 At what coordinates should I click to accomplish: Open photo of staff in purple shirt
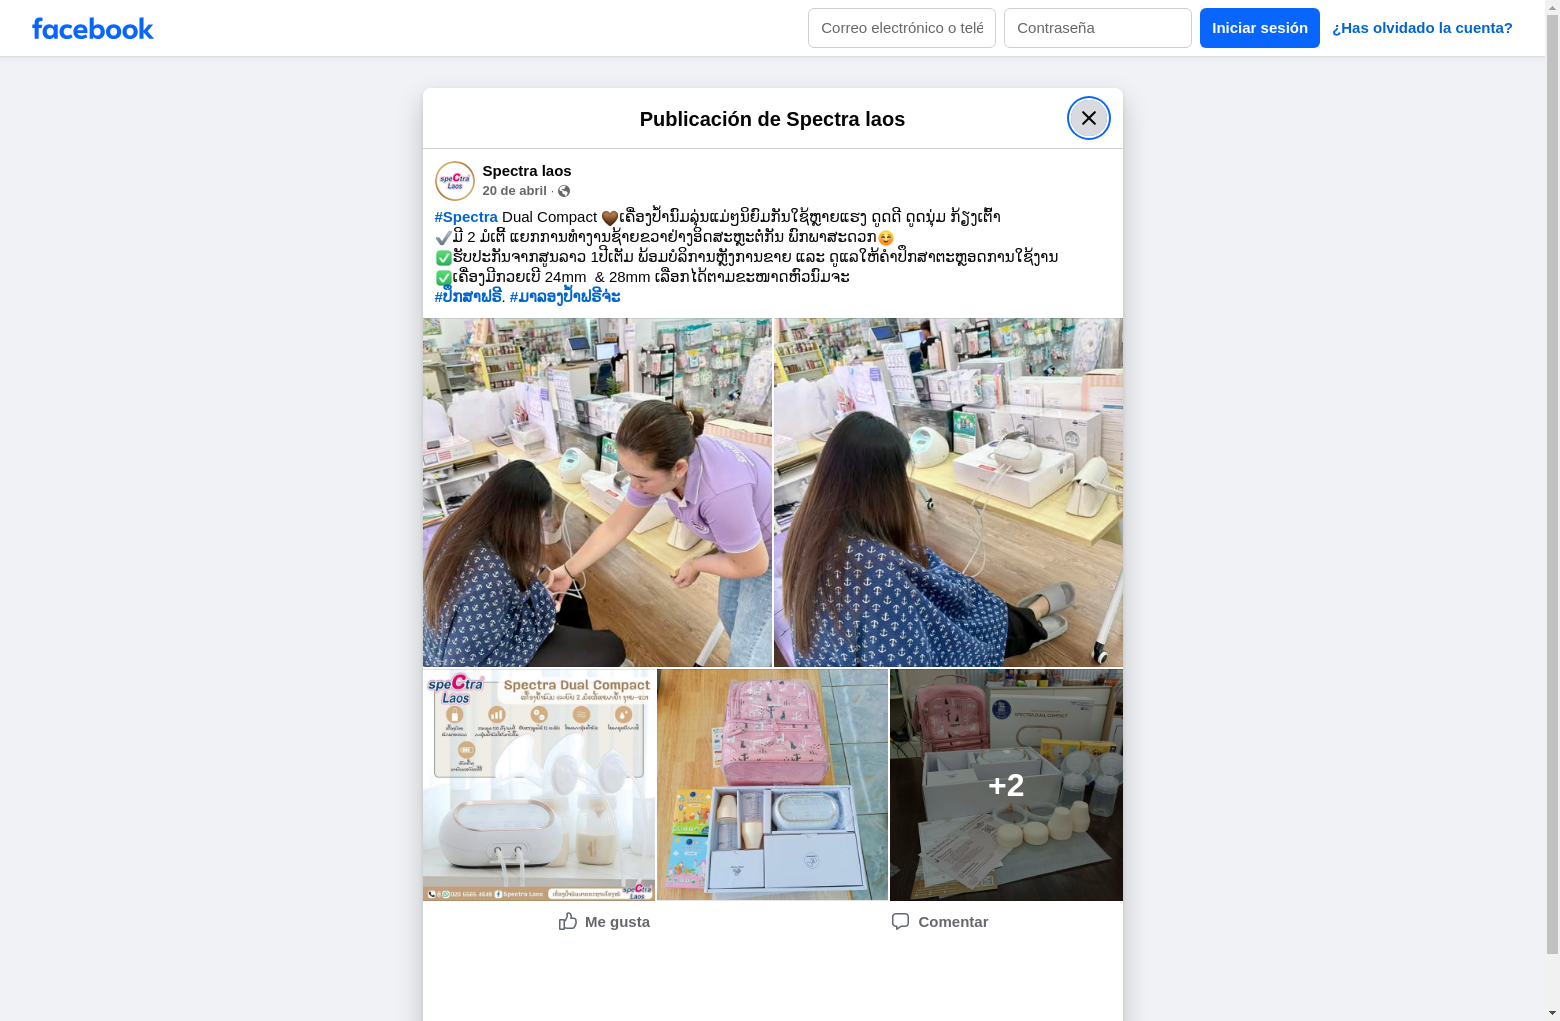tap(597, 493)
